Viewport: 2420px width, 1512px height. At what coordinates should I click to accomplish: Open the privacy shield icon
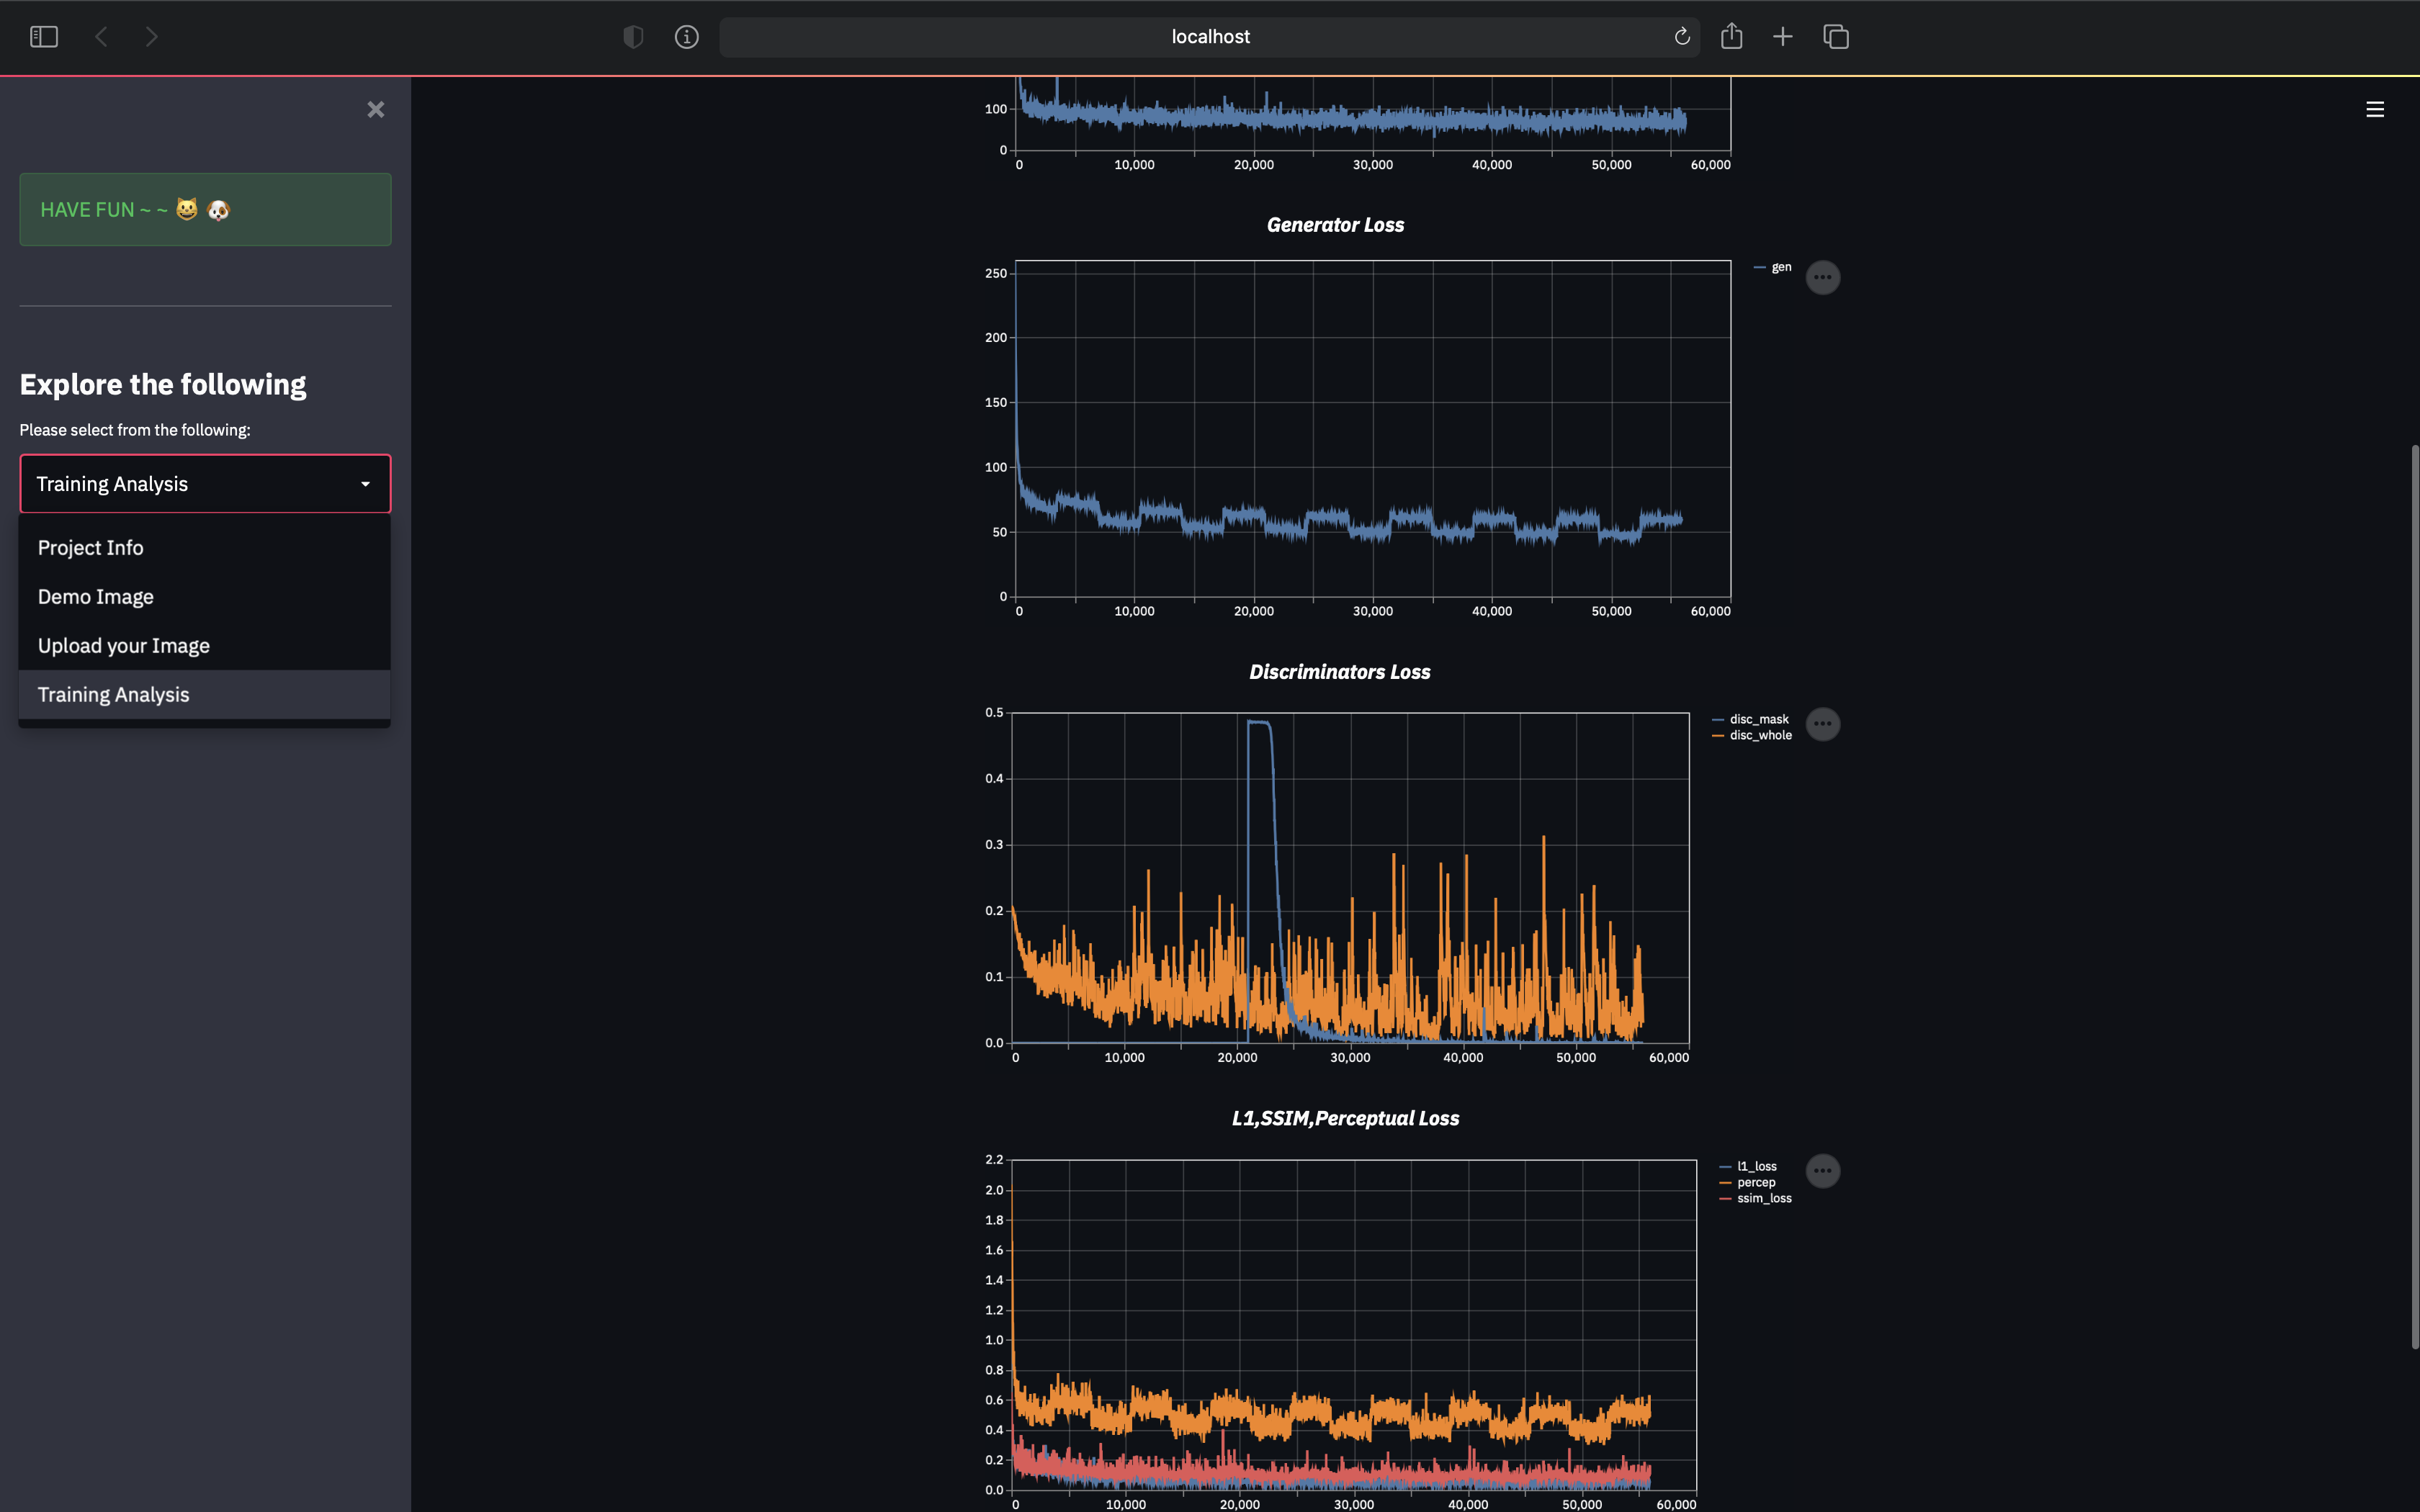(633, 37)
